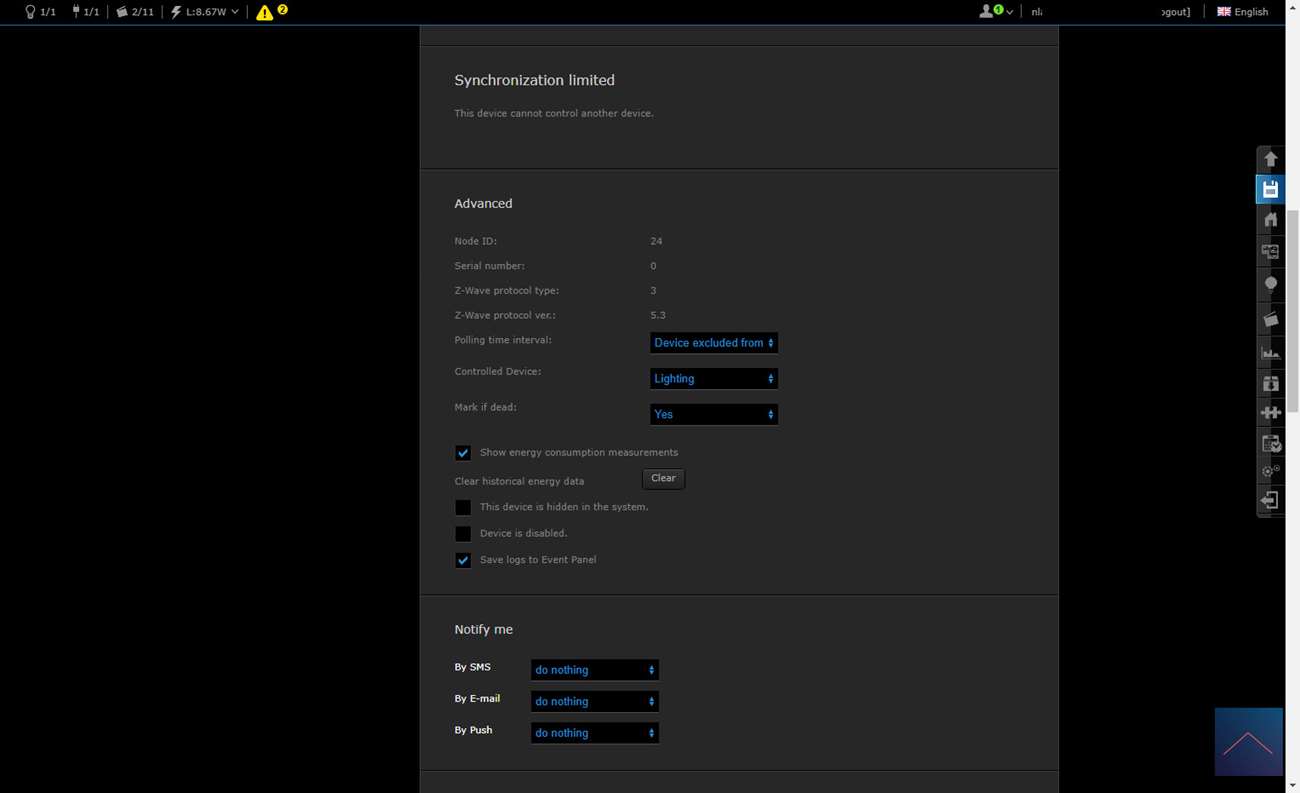1300x793 pixels.
Task: Open the plugins puzzle piece icon
Action: [1270, 412]
